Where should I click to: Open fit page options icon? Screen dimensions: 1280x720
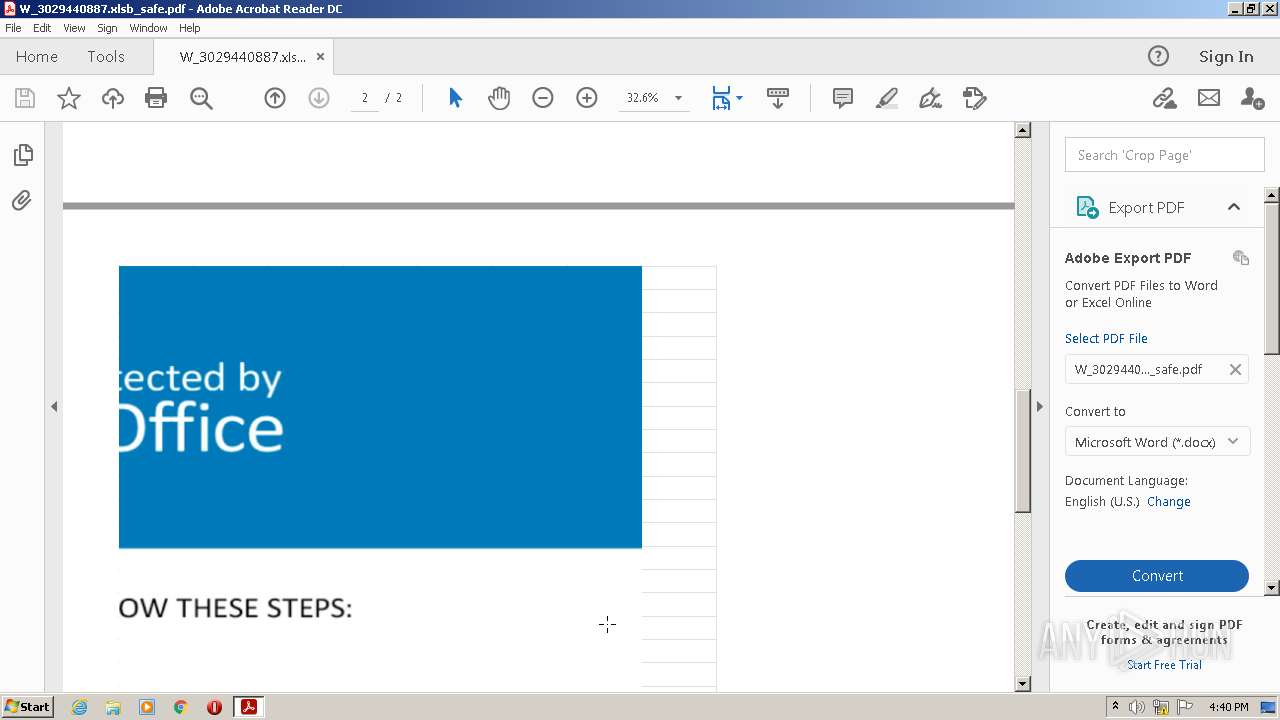(x=726, y=98)
